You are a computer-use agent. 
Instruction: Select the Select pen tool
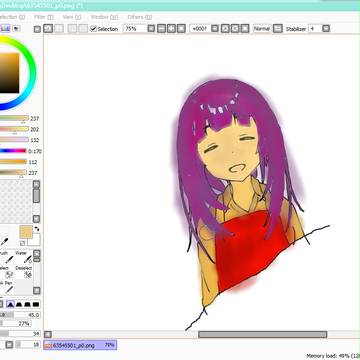pos(7,272)
